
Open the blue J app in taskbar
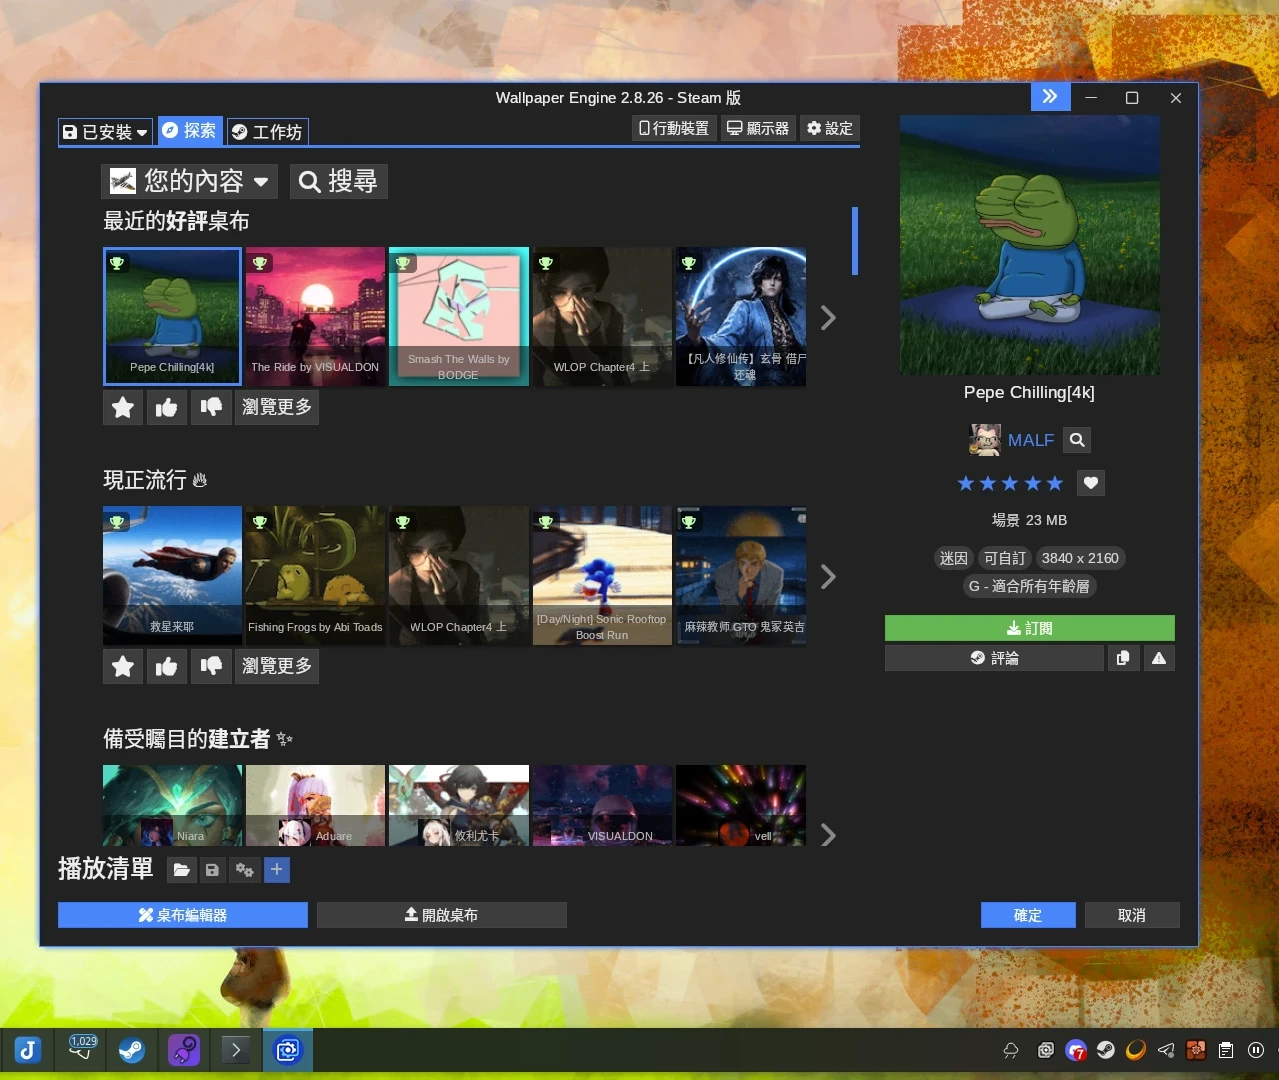point(28,1050)
